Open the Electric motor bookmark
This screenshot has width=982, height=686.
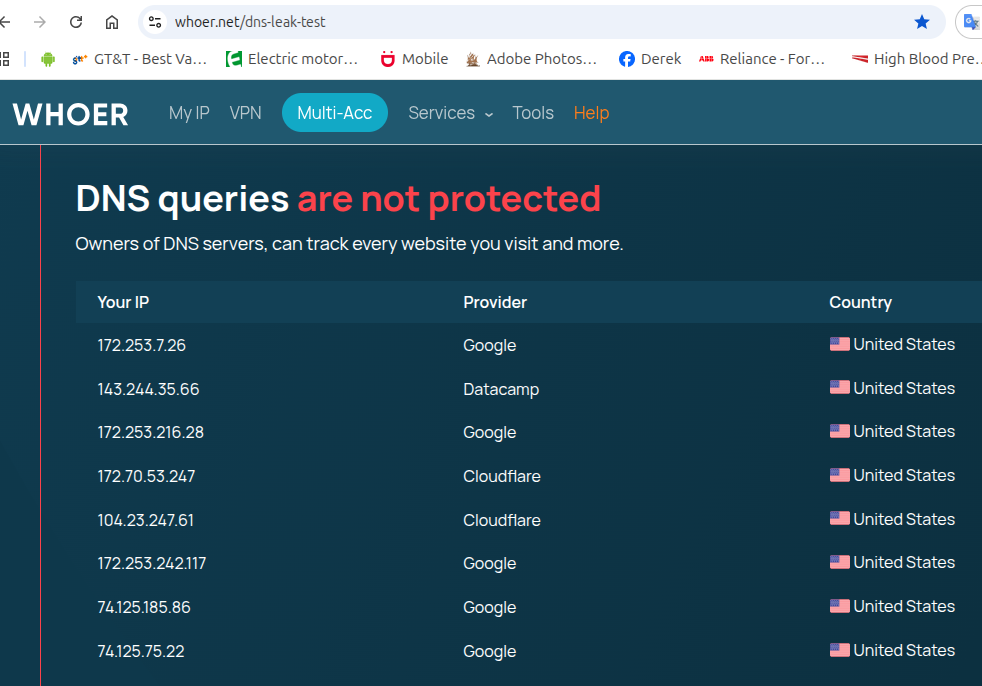click(292, 59)
